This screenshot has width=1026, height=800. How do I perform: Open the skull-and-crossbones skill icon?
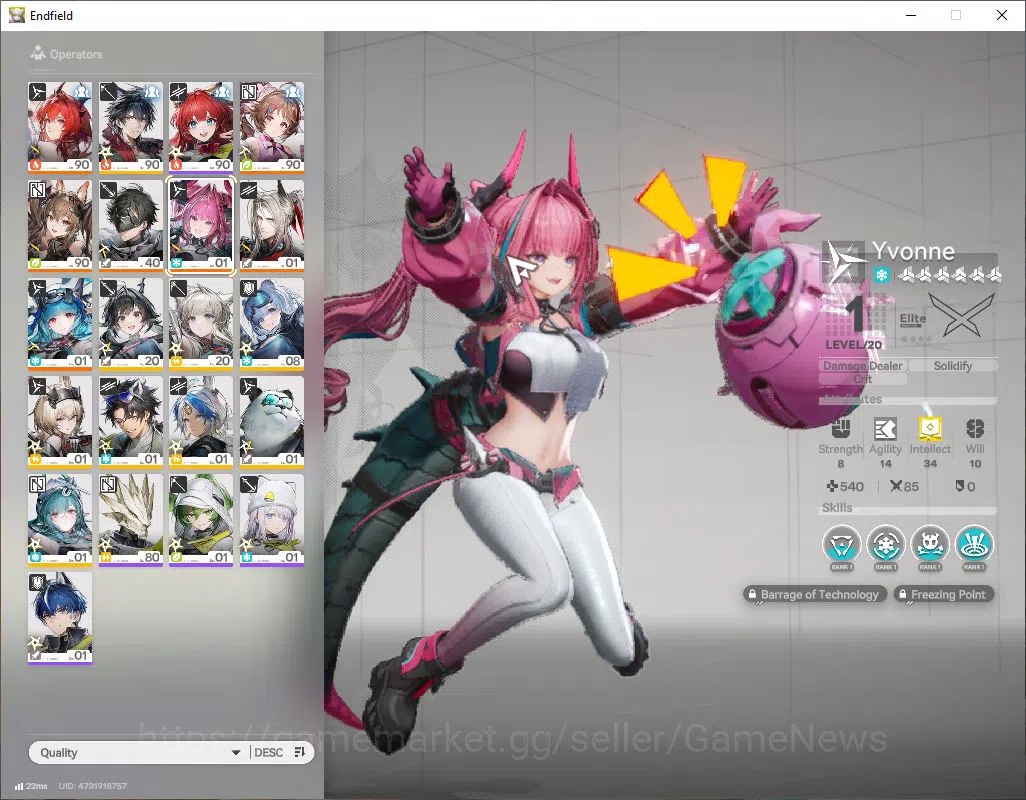point(930,544)
